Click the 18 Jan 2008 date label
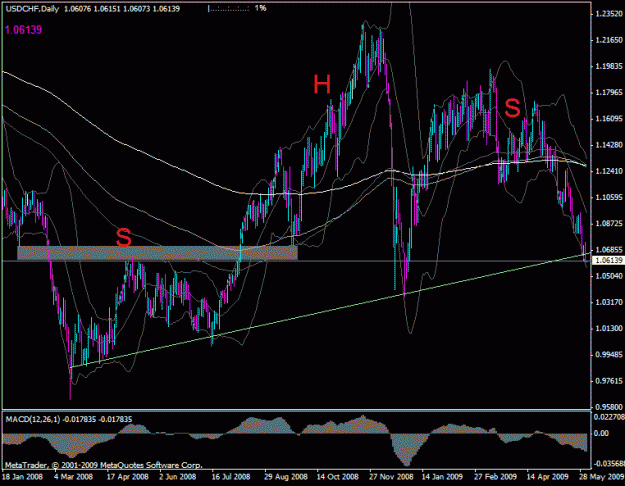The image size is (625, 486). pos(23,477)
